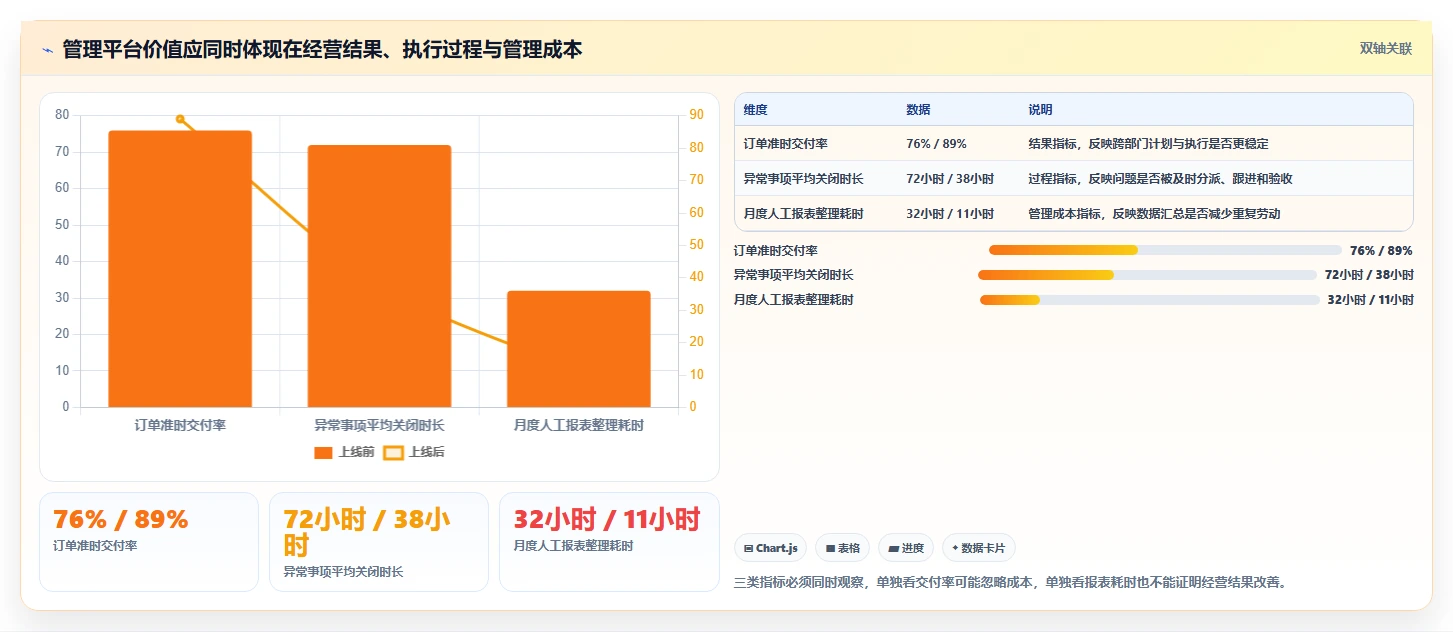Click the 72小时 / 38小时 value beside progress bar
Viewport: 1453px width, 632px height.
tap(1369, 275)
